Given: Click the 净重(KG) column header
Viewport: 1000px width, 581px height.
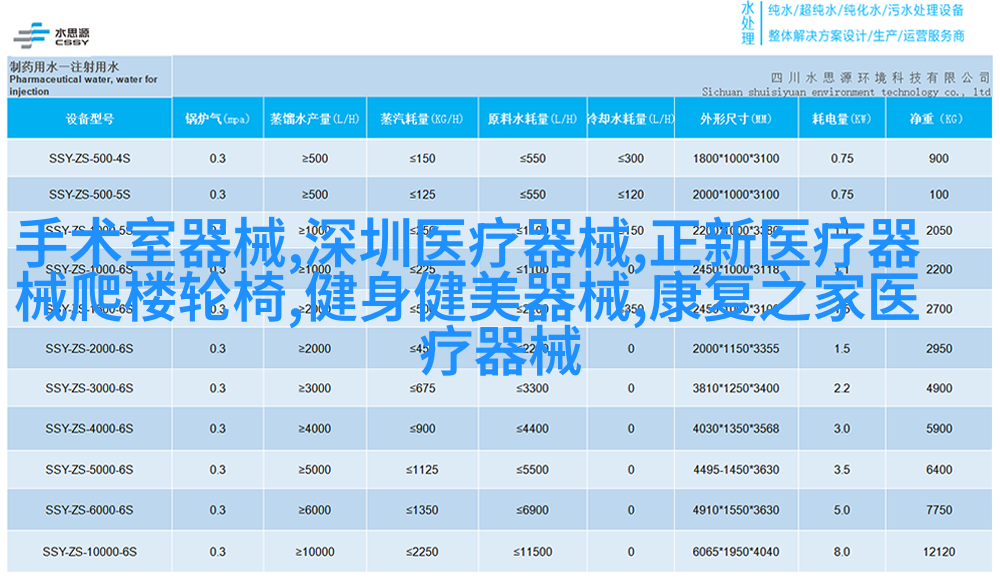Looking at the screenshot, I should coord(937,119).
